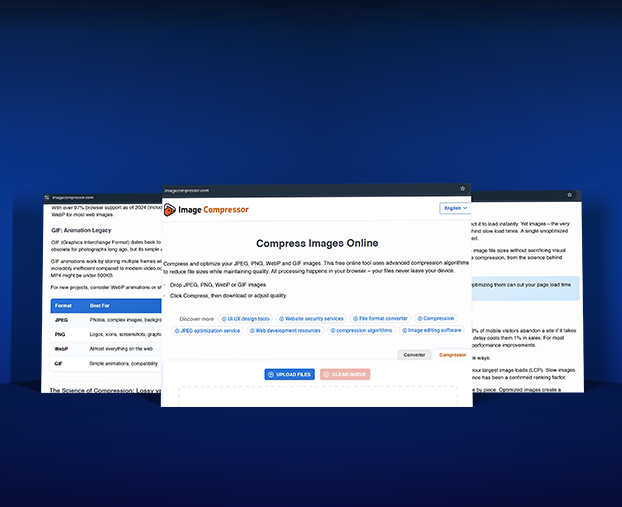Click the dashed file drop zone
This screenshot has width=622, height=507.
pos(318,396)
